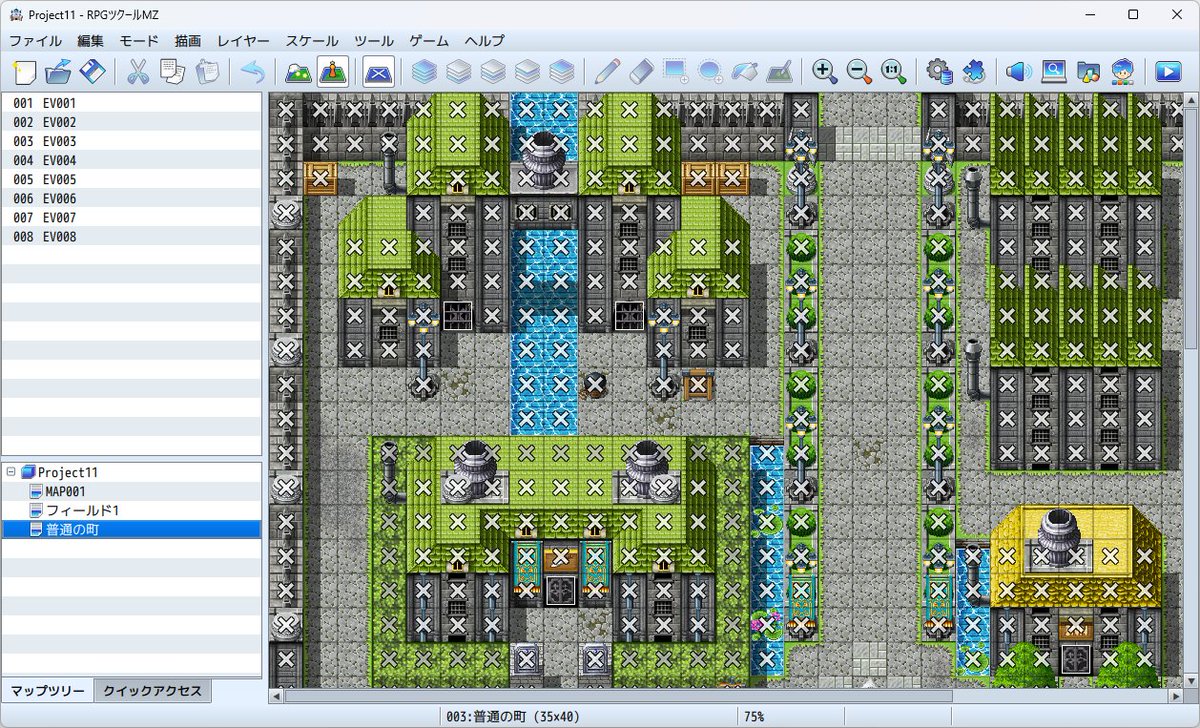Open the Resource Manager folder icon
Screen dimensions: 1200x728
(x=1088, y=71)
